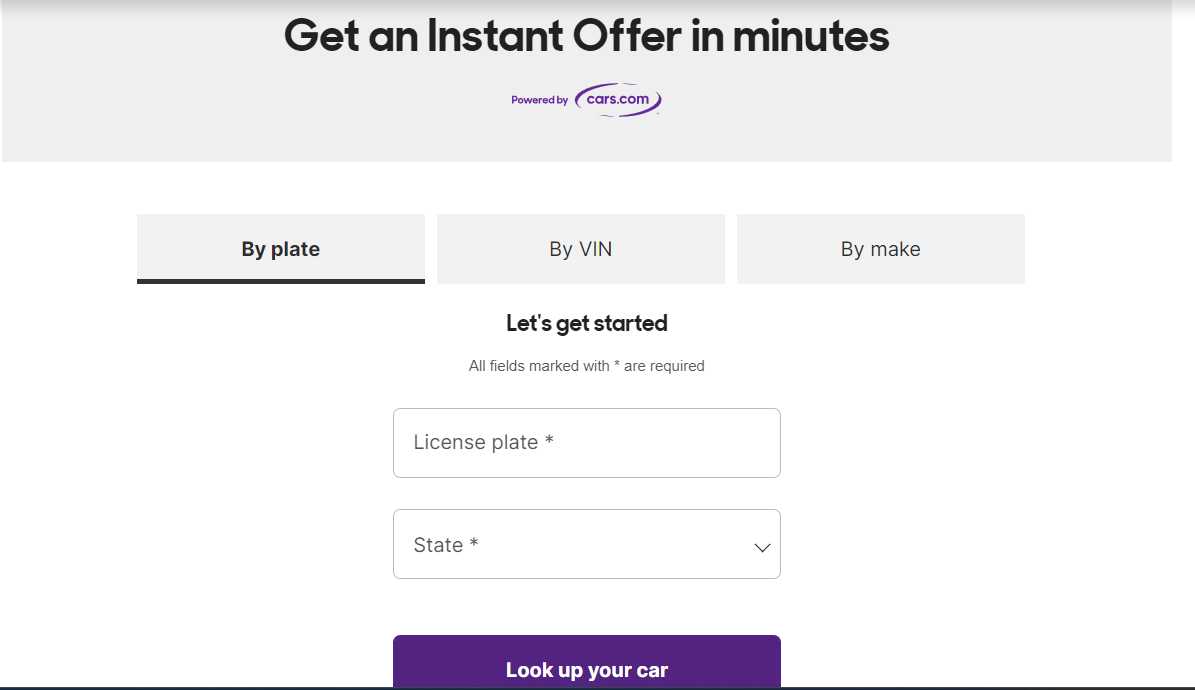
Task: Switch to the By make tab
Action: (x=880, y=249)
